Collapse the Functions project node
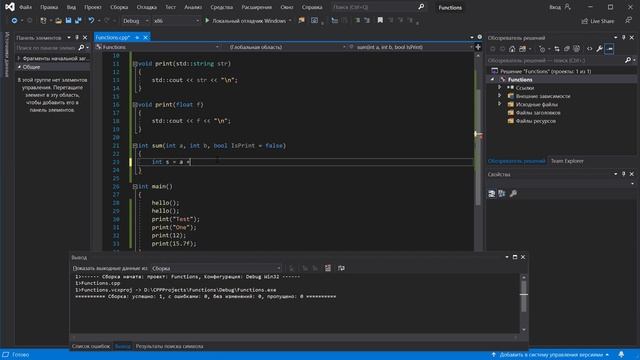The width and height of the screenshot is (640, 360). 493,80
